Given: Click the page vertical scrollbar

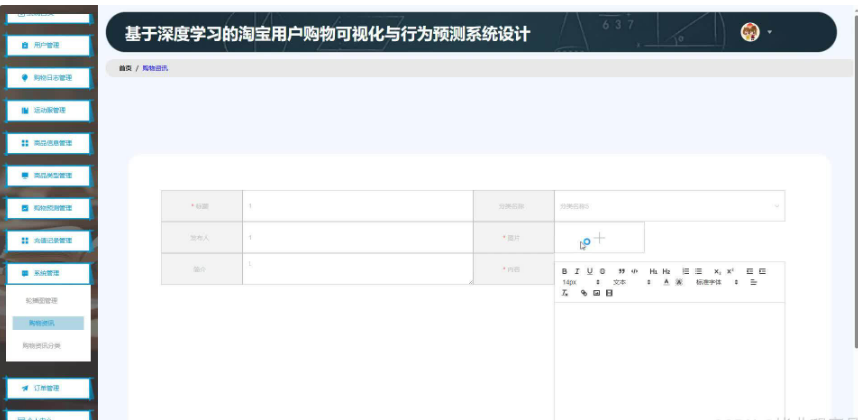Looking at the screenshot, I should coord(855,180).
